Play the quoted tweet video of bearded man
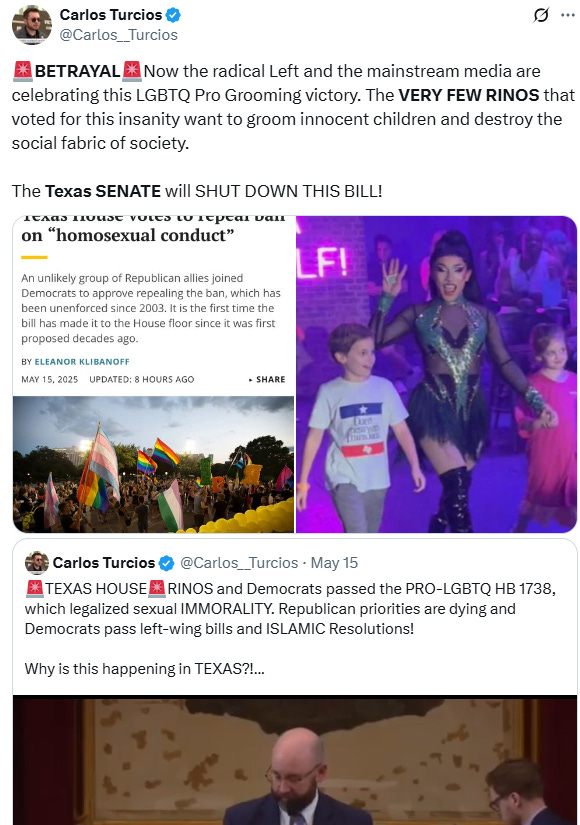This screenshot has height=825, width=580. click(295, 760)
